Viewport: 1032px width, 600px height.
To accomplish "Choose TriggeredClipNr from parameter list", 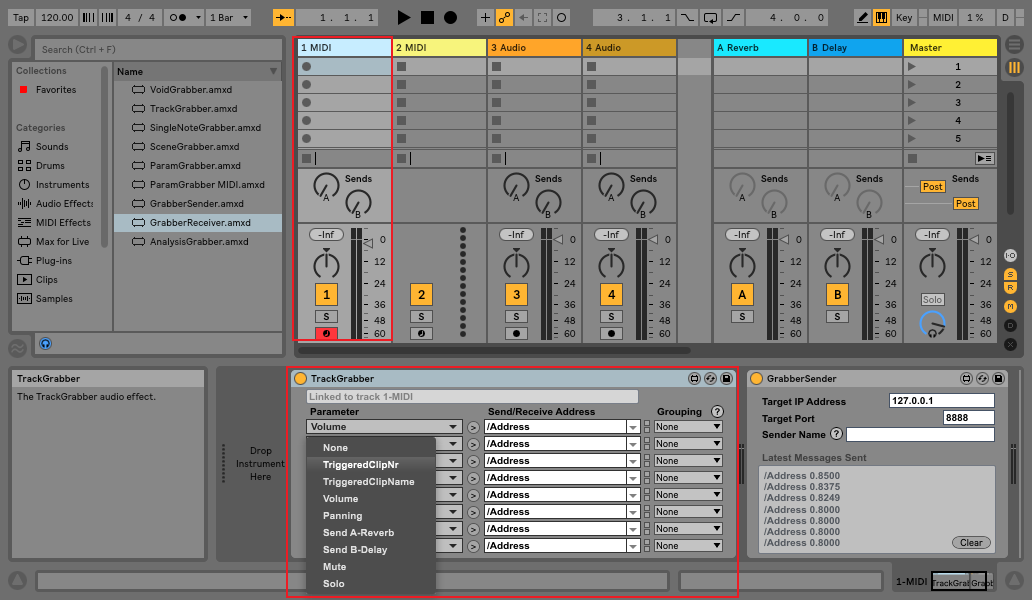I will 361,464.
